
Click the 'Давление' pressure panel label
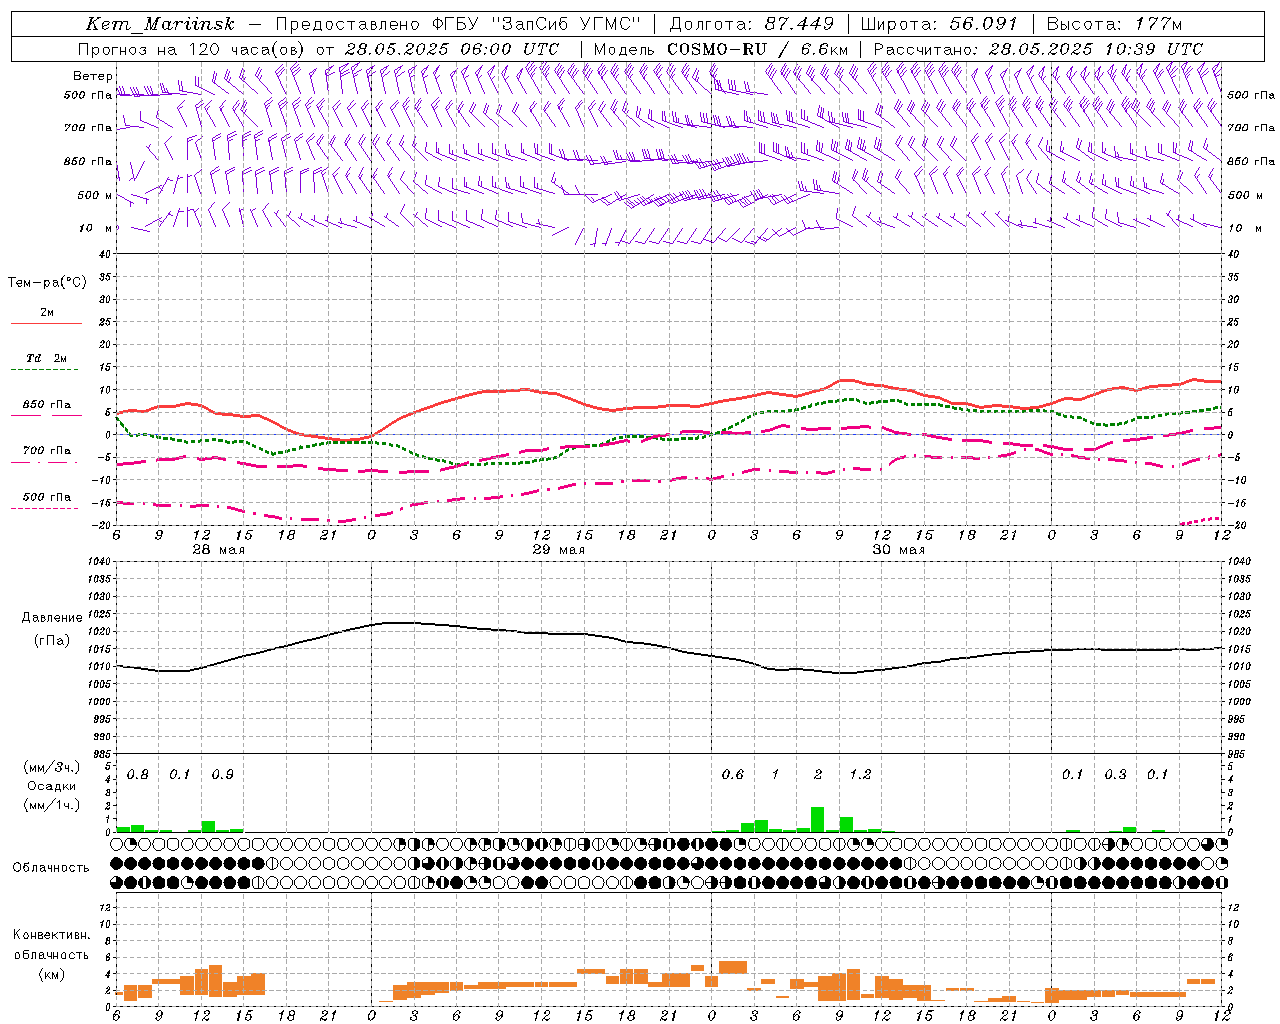(51, 618)
